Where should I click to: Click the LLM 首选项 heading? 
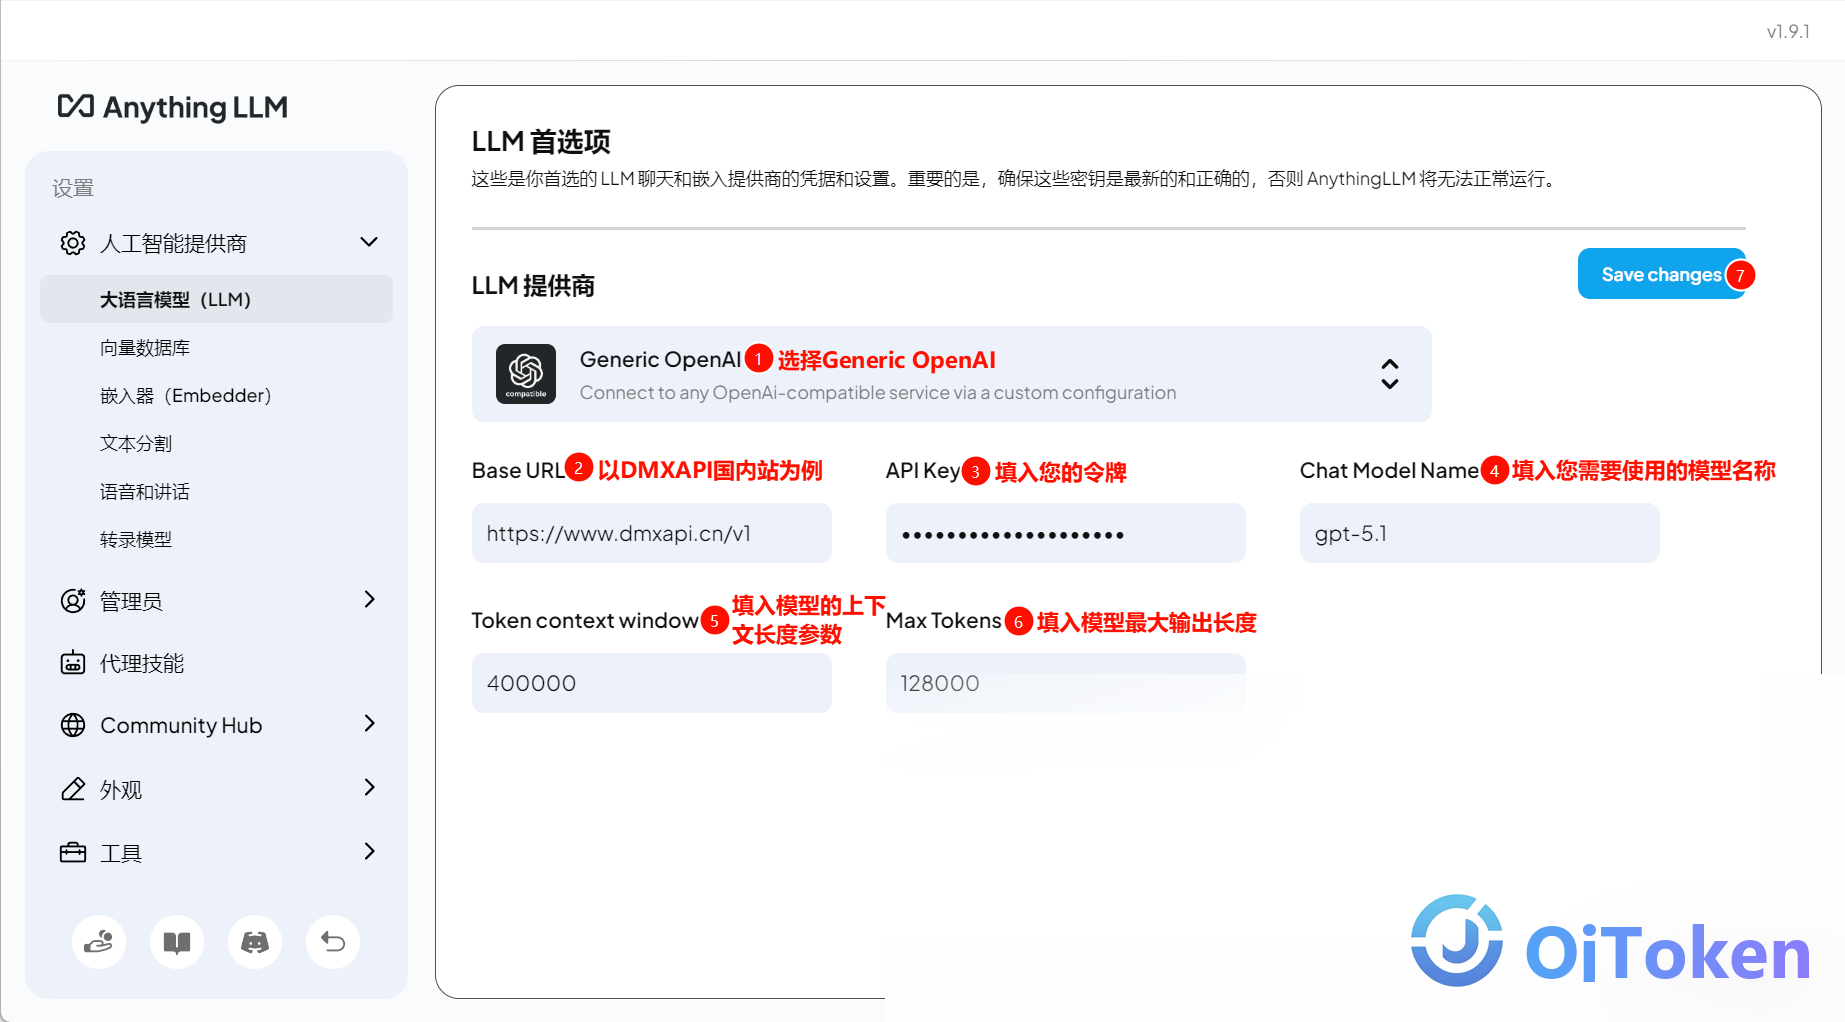point(541,141)
